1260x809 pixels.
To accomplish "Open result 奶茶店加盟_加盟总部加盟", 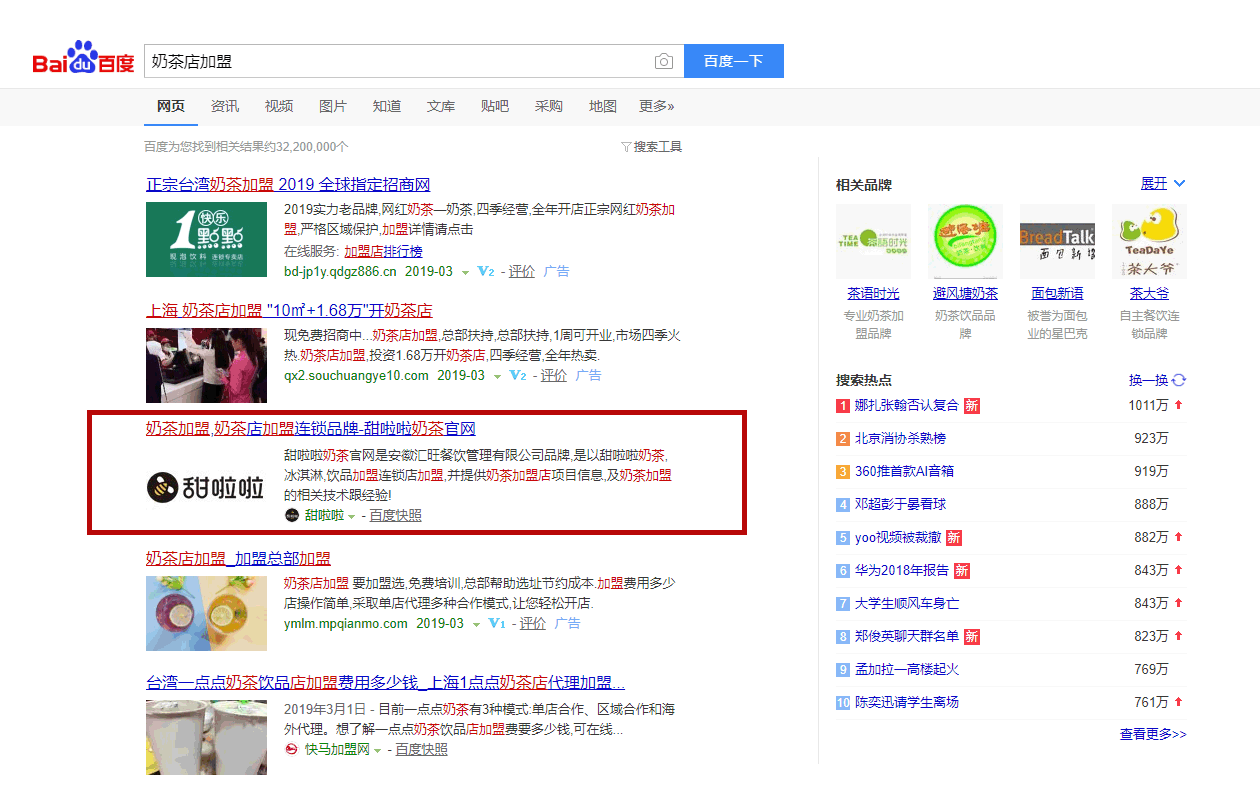I will tap(238, 558).
